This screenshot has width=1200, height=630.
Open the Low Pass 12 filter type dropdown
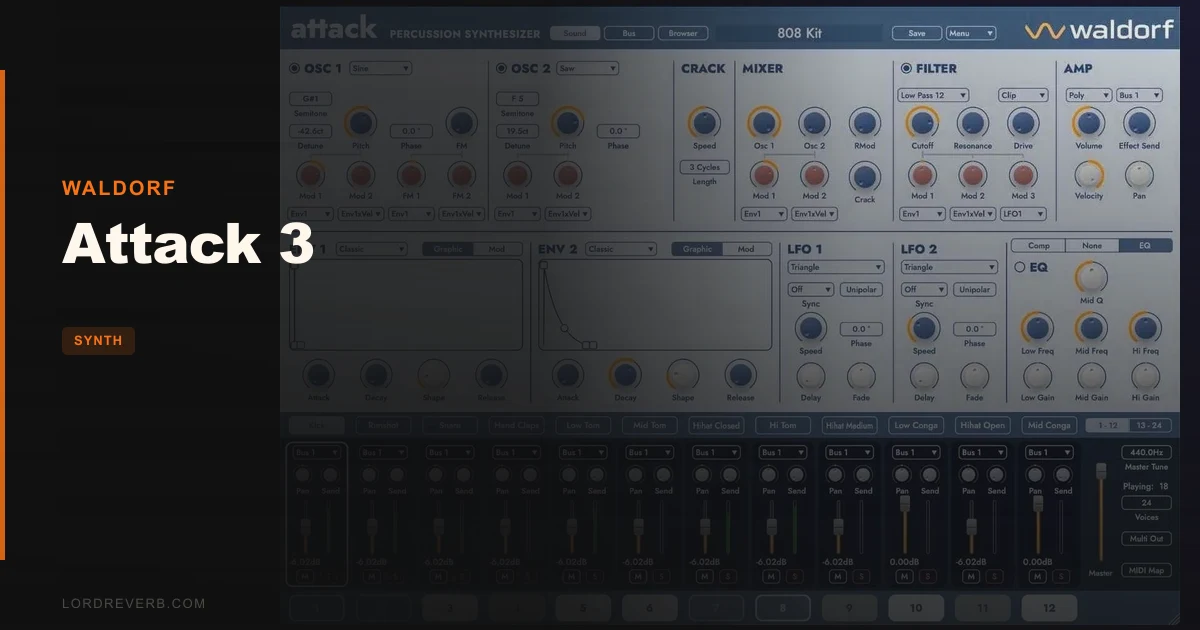click(933, 95)
